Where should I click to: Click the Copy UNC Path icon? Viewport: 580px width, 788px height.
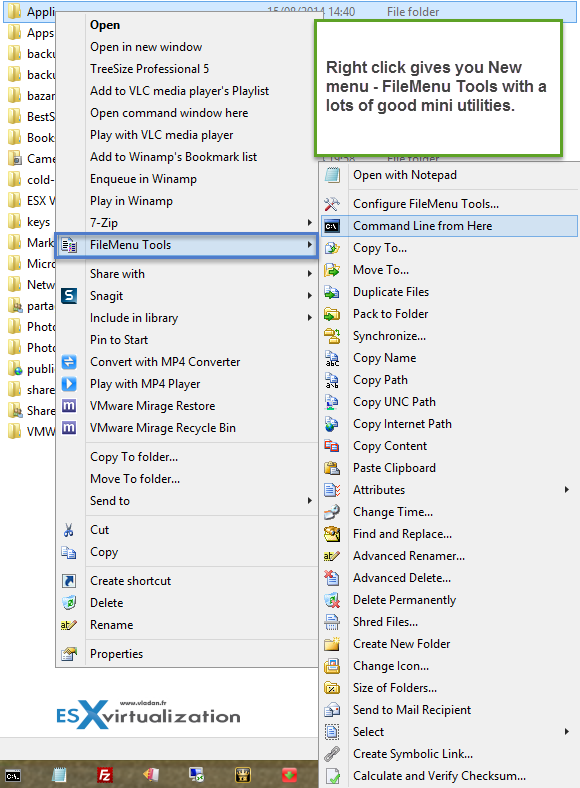(332, 403)
